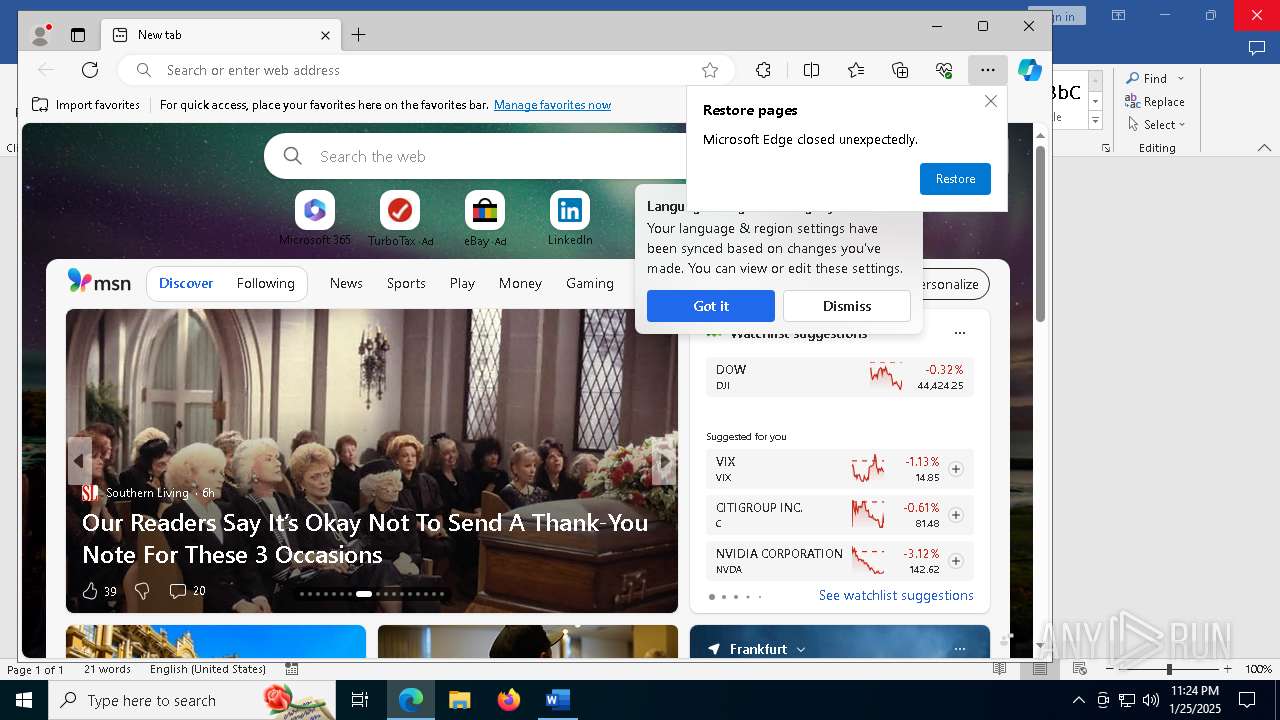Refresh the page in Edge

[x=90, y=70]
